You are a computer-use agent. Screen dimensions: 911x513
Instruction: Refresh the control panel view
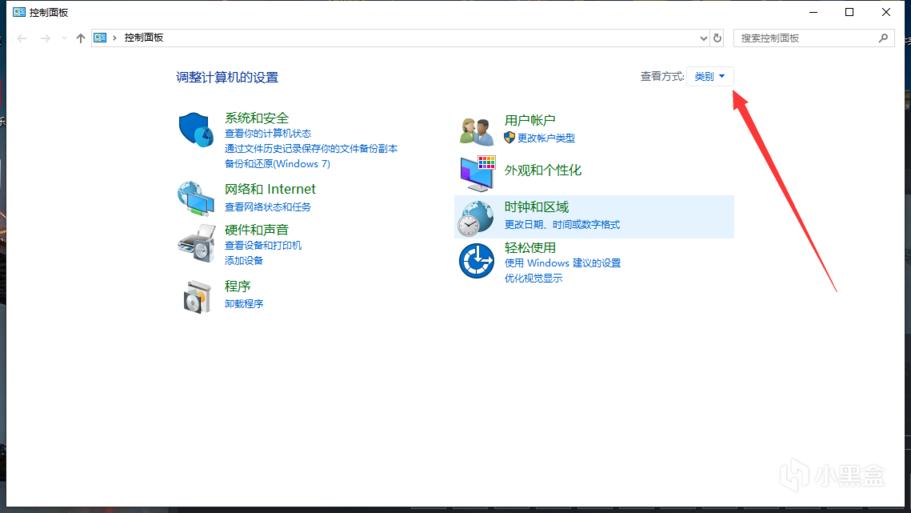tap(718, 38)
